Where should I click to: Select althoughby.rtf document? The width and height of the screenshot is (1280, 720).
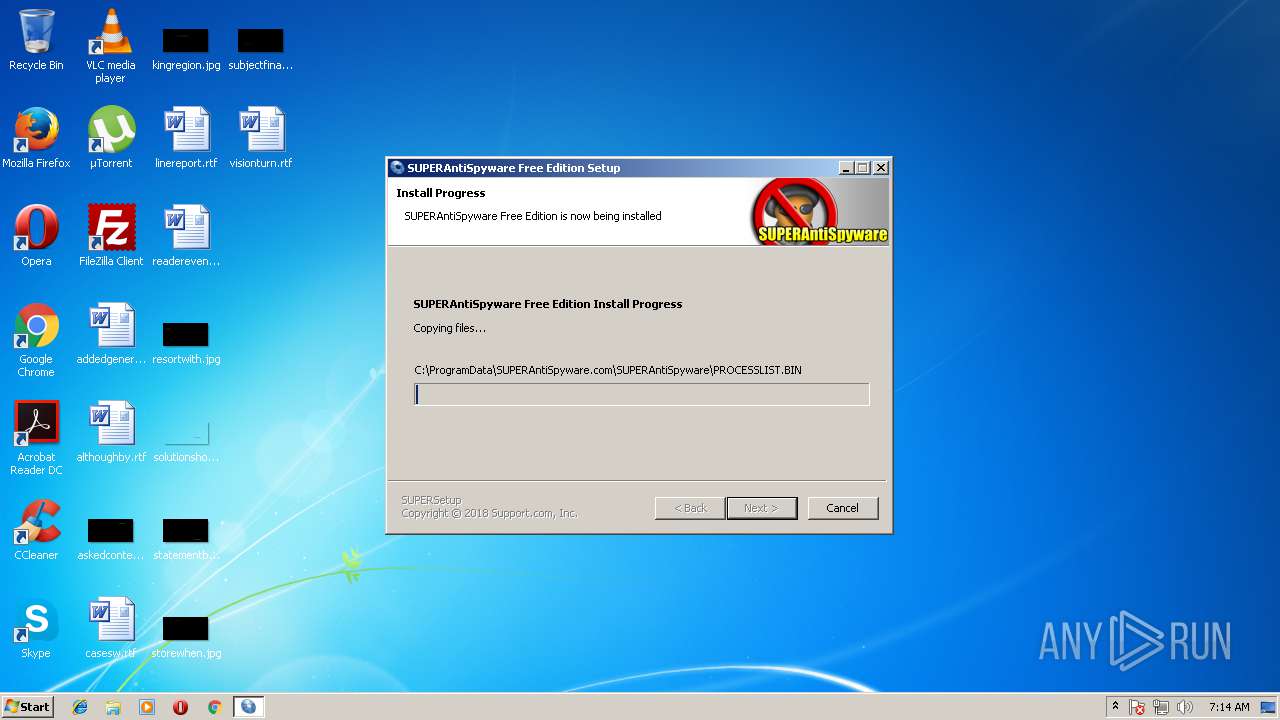point(111,432)
